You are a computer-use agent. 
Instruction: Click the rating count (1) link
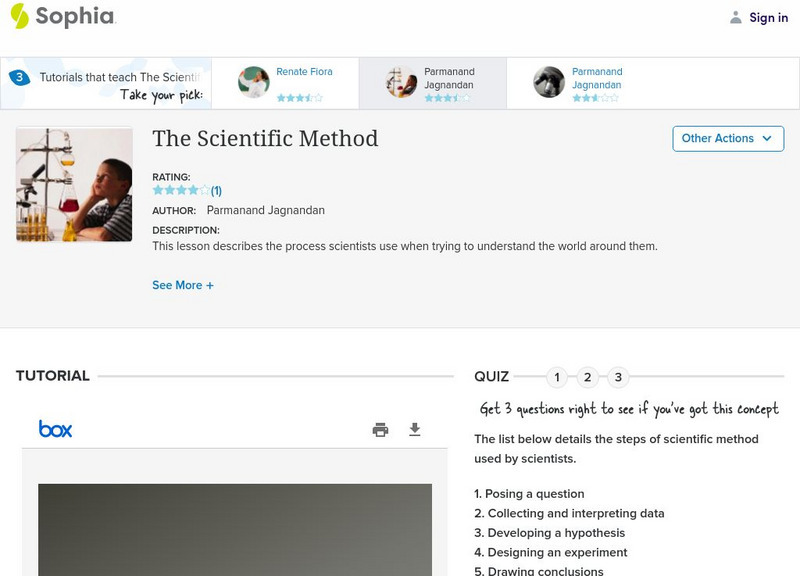216,190
